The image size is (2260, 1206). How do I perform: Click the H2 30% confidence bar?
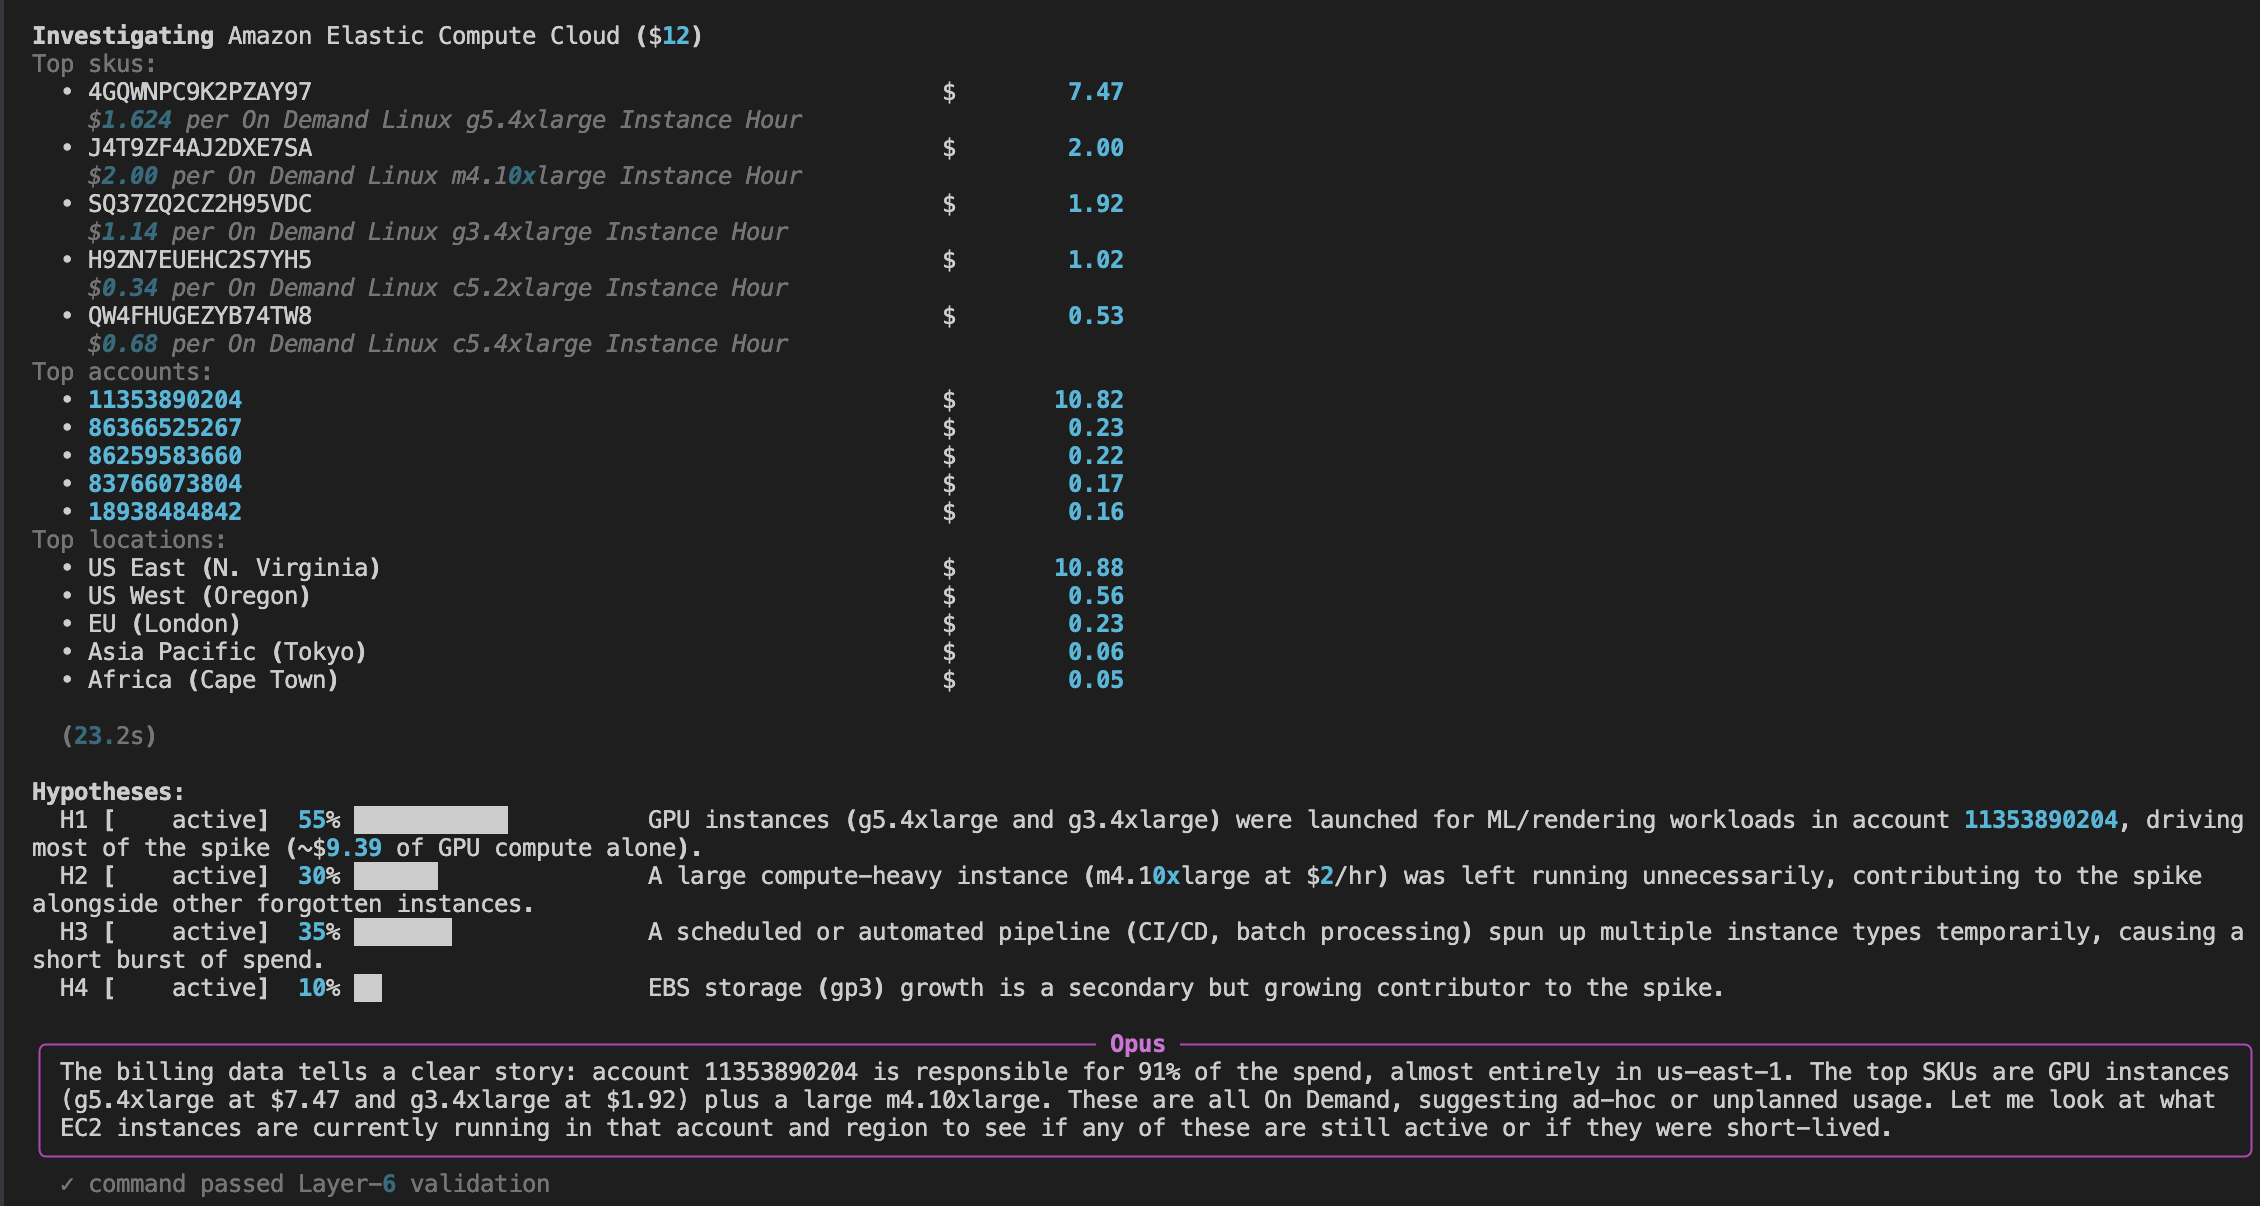396,876
